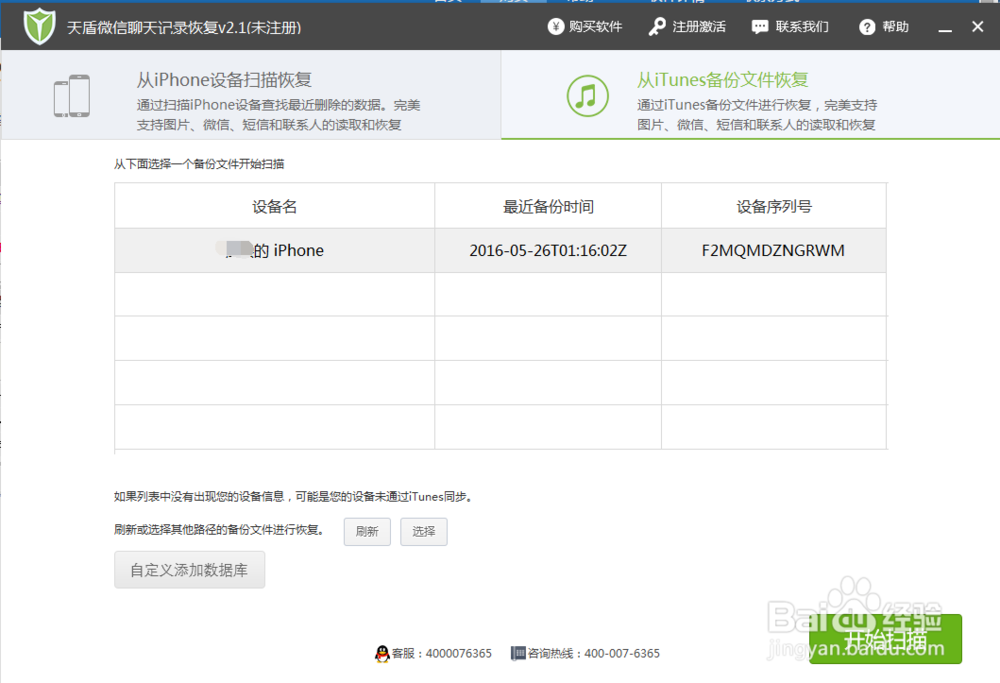This screenshot has width=1000, height=683.
Task: Click the 联系我们 link
Action: pyautogui.click(x=799, y=27)
